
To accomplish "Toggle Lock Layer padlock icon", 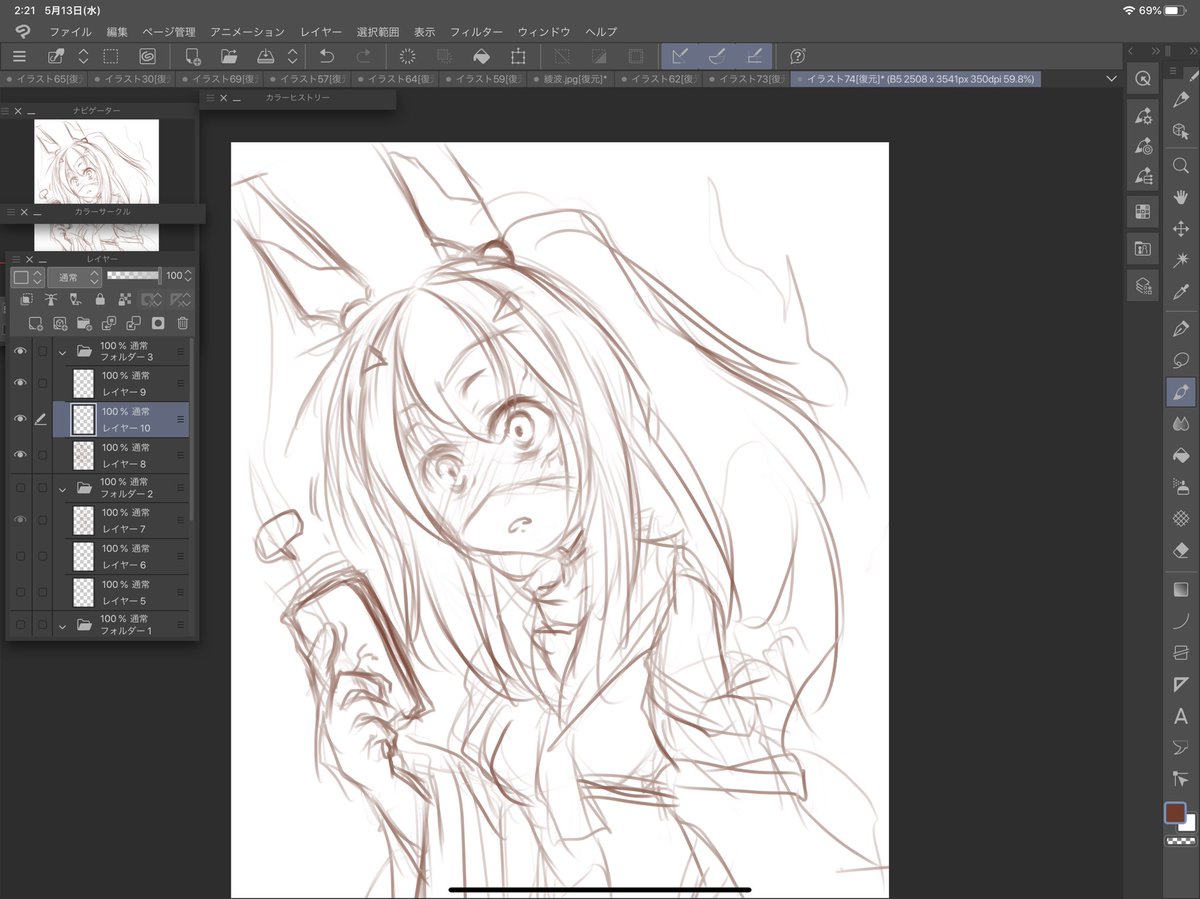I will point(100,299).
